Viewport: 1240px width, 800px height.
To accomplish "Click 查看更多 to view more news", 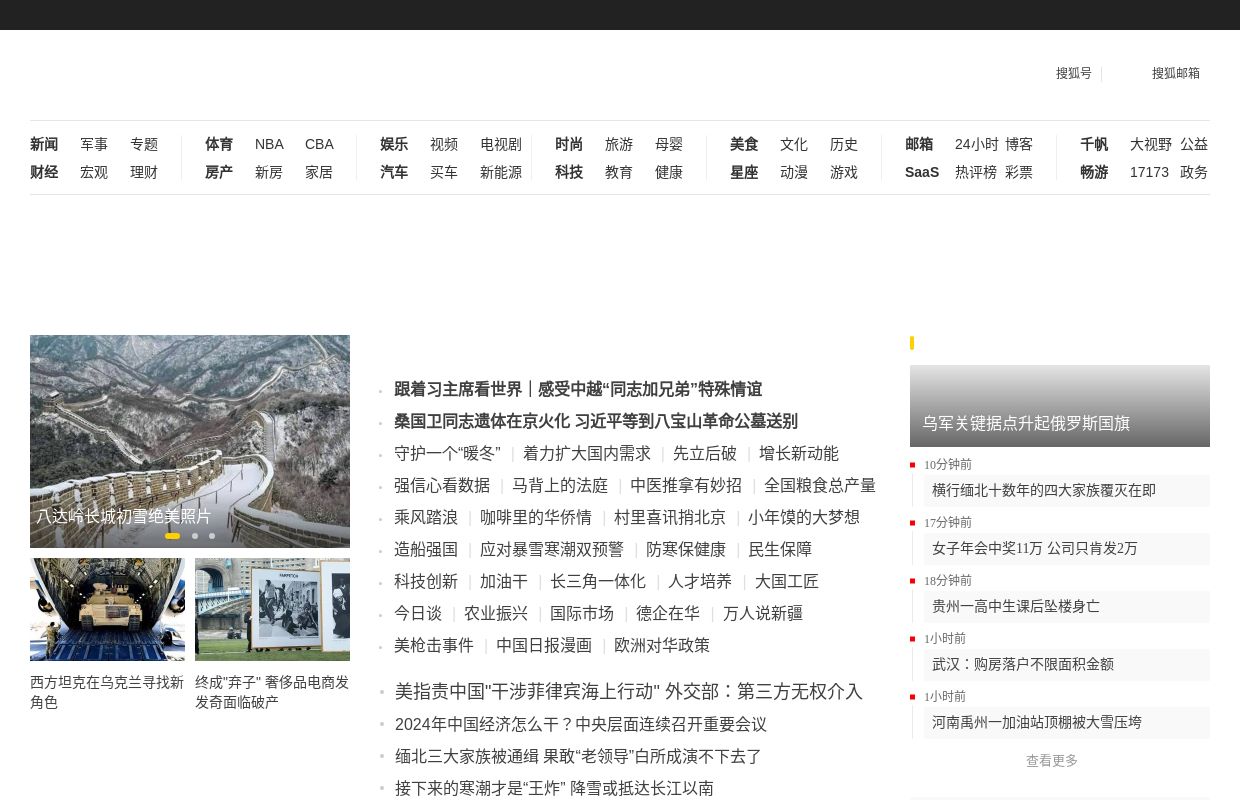I will (1051, 761).
